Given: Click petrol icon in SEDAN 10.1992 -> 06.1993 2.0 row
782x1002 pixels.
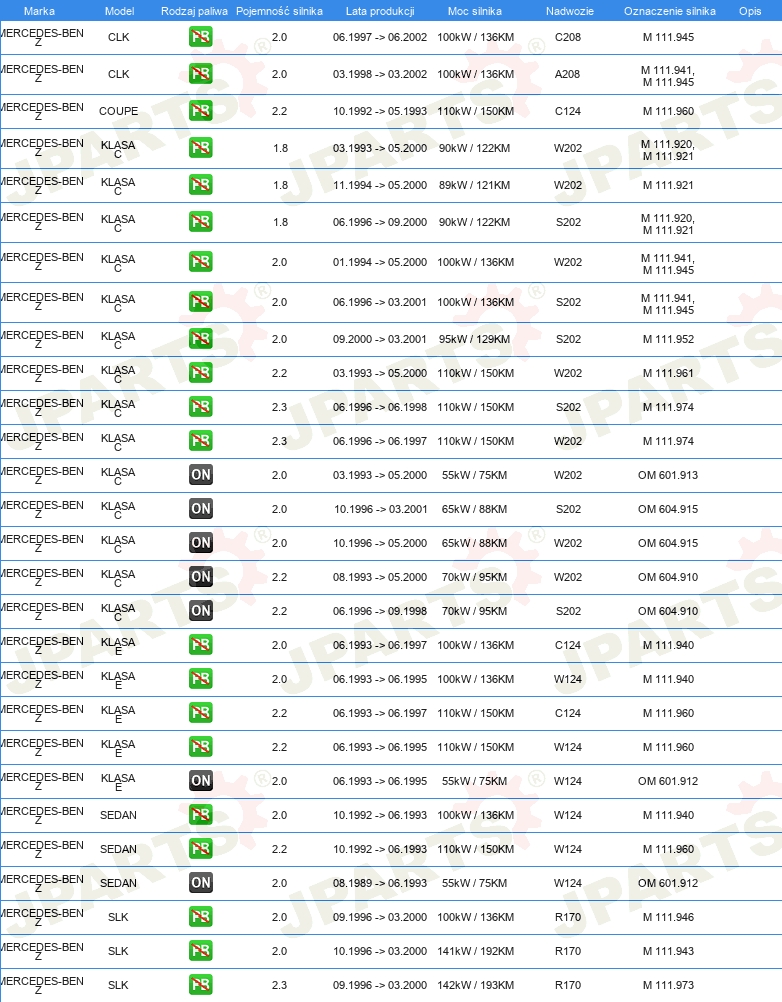Looking at the screenshot, I should pos(201,815).
